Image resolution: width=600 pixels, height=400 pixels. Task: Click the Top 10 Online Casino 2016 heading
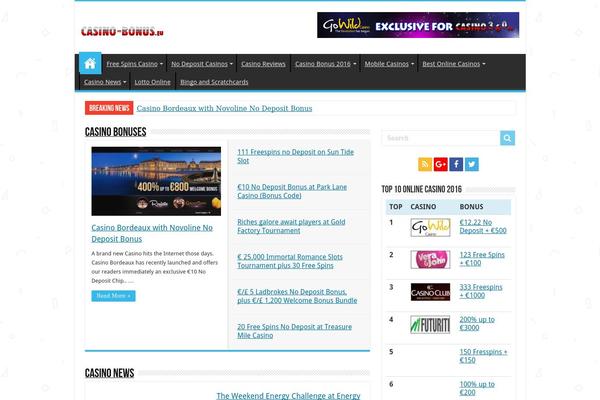tap(422, 189)
